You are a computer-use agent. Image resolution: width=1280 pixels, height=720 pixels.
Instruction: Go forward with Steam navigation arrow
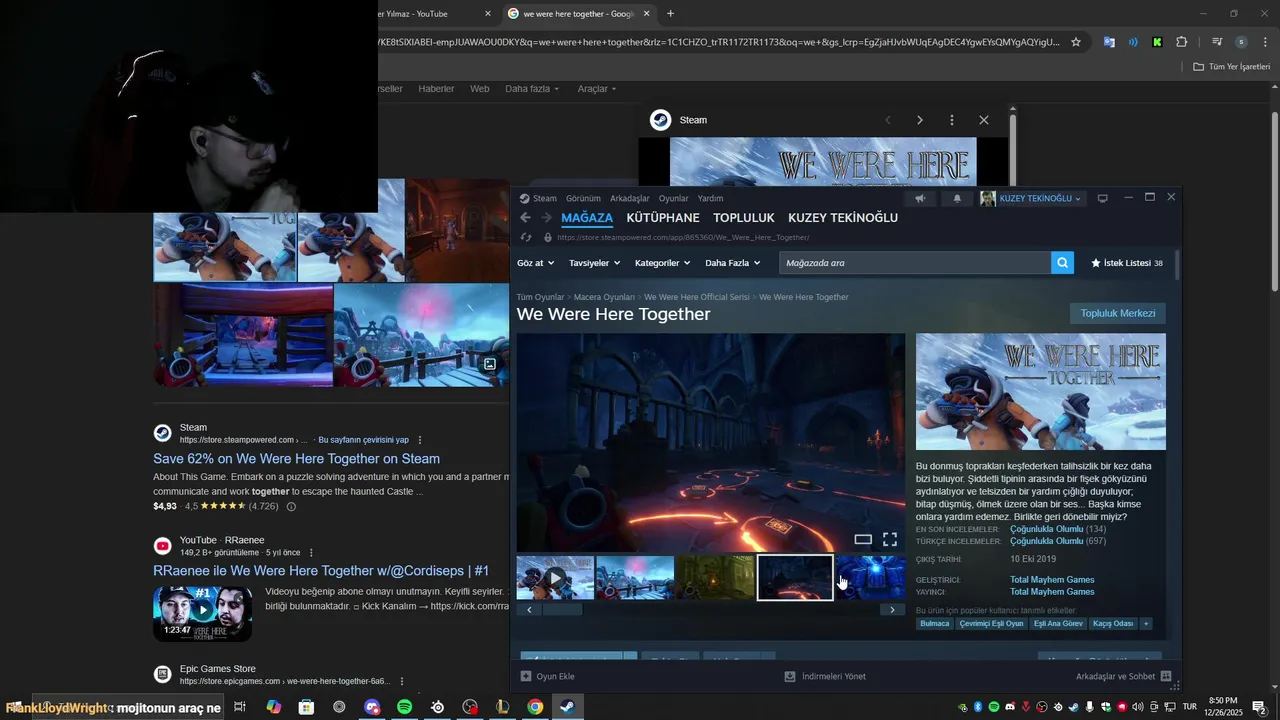(x=546, y=218)
